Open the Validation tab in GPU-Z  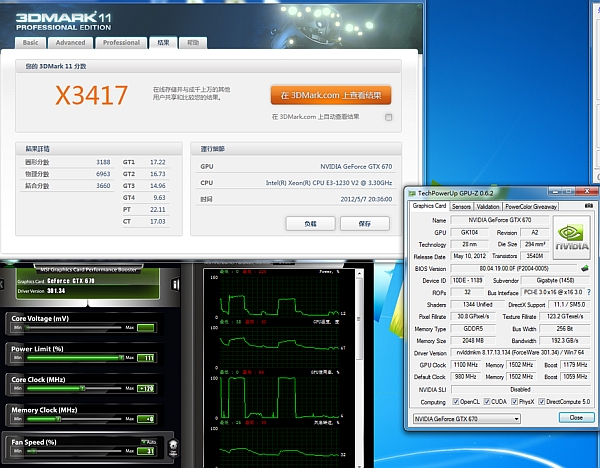[488, 207]
